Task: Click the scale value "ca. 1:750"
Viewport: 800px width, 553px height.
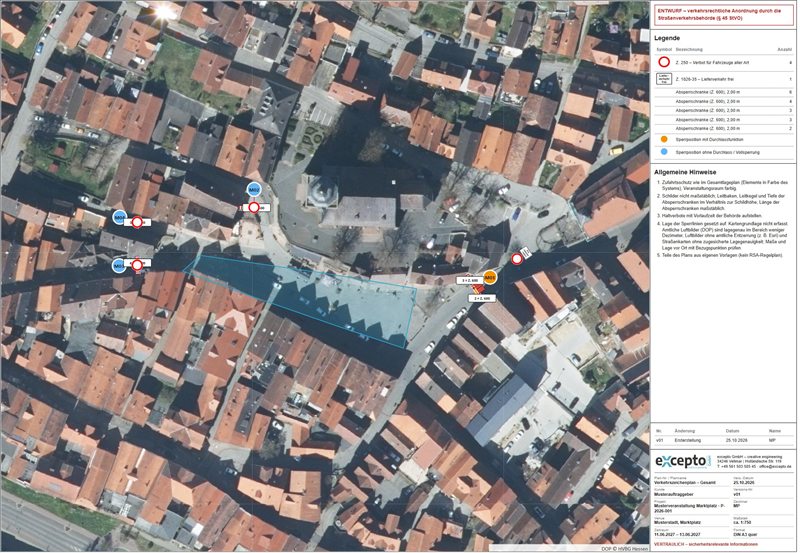Action: pyautogui.click(x=742, y=522)
